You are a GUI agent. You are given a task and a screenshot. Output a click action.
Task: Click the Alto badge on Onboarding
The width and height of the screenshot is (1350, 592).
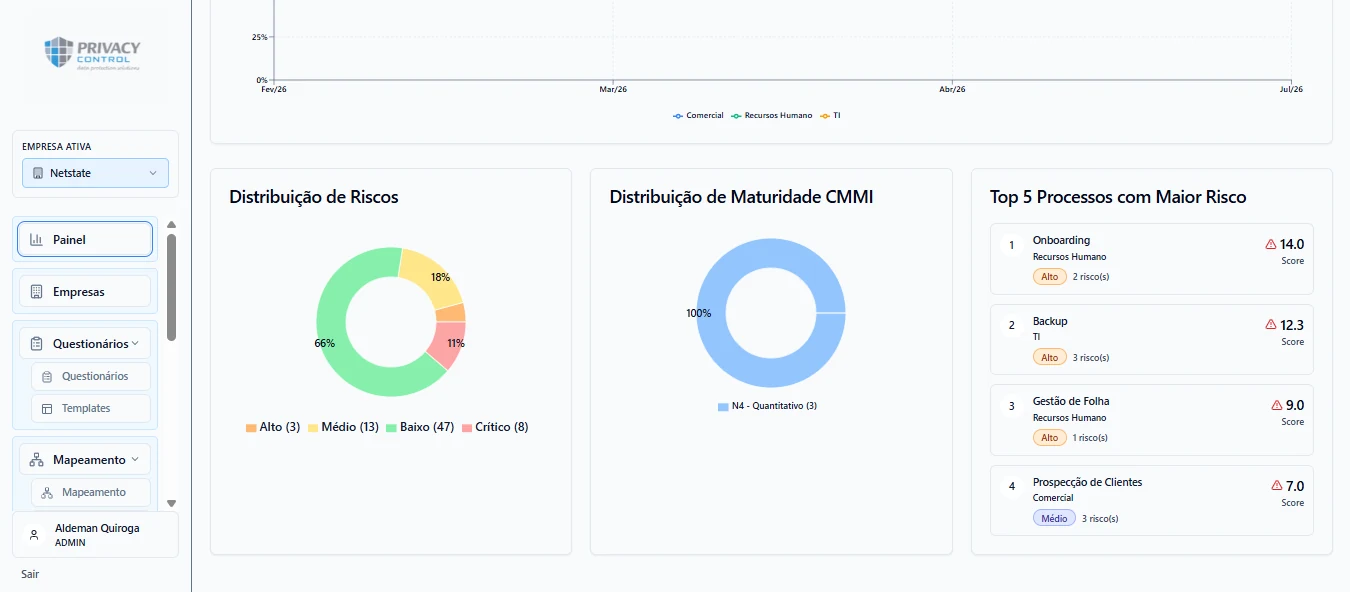[x=1050, y=276]
